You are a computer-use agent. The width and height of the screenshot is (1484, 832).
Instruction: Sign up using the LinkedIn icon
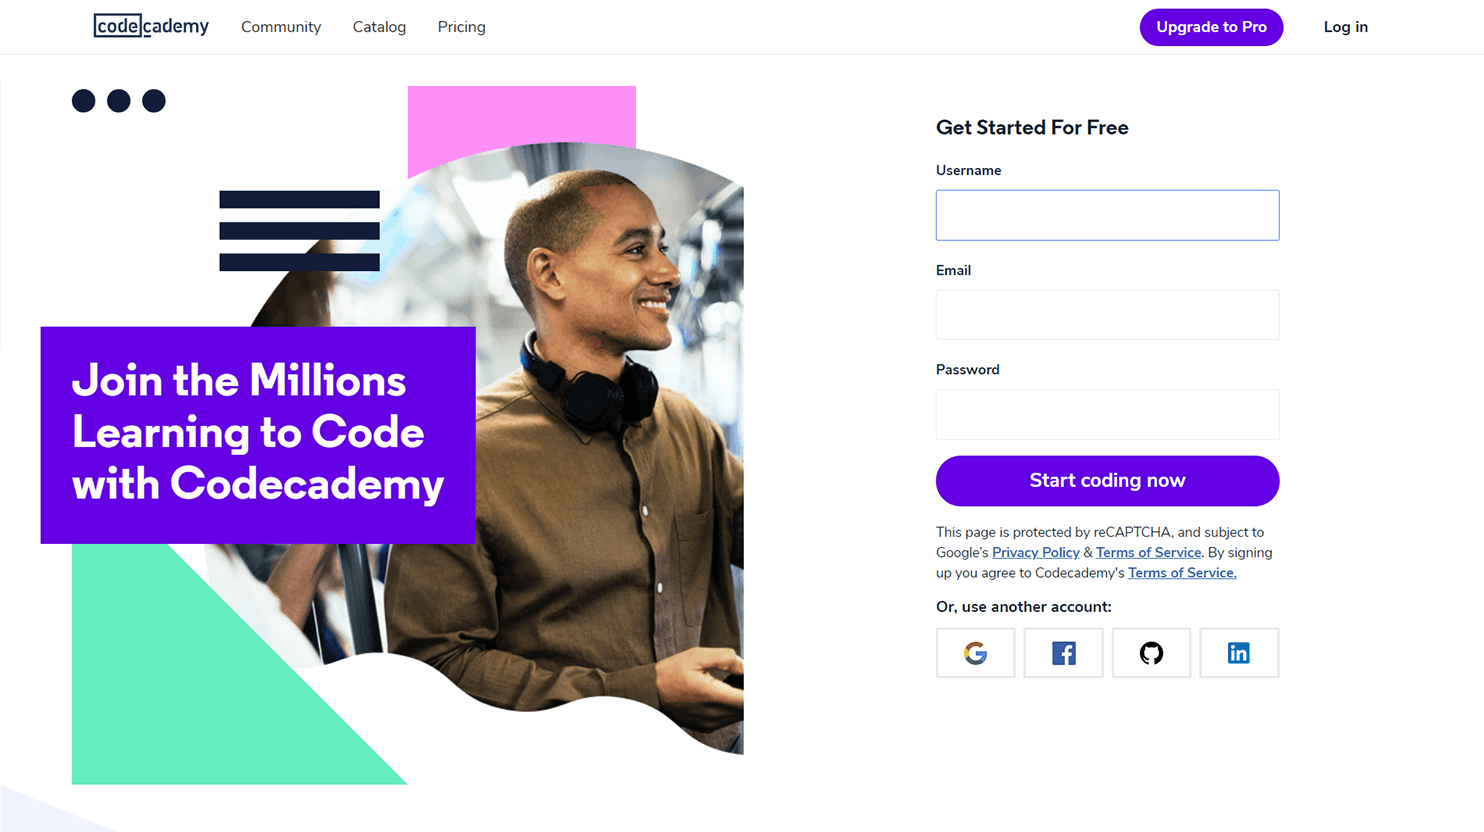pyautogui.click(x=1239, y=653)
